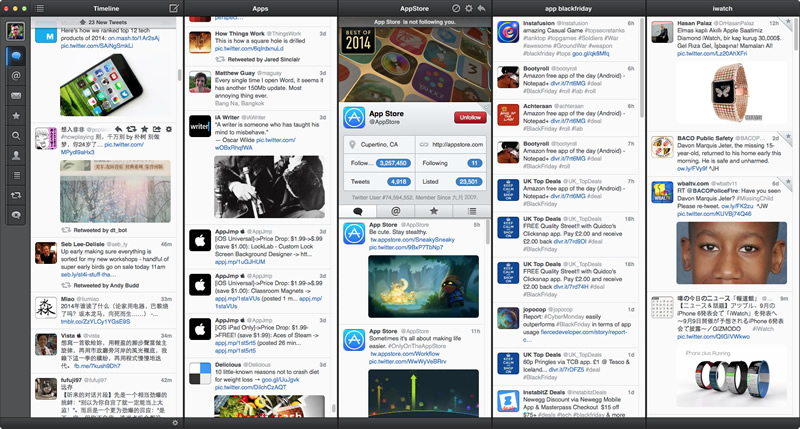
Task: Open the gear menu in AppStore column header
Action: (468, 8)
